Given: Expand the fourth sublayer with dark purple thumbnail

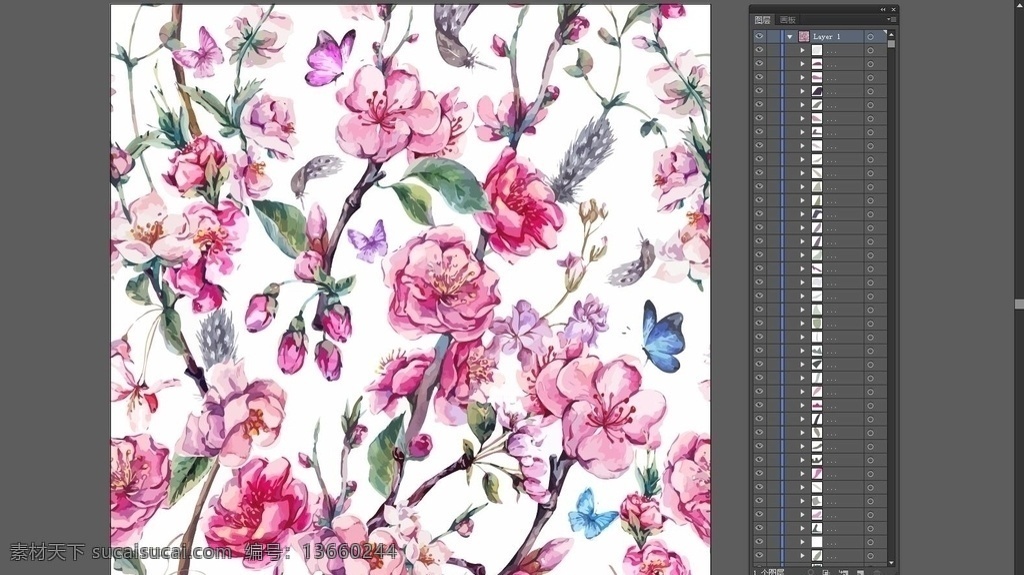Looking at the screenshot, I should (x=803, y=91).
